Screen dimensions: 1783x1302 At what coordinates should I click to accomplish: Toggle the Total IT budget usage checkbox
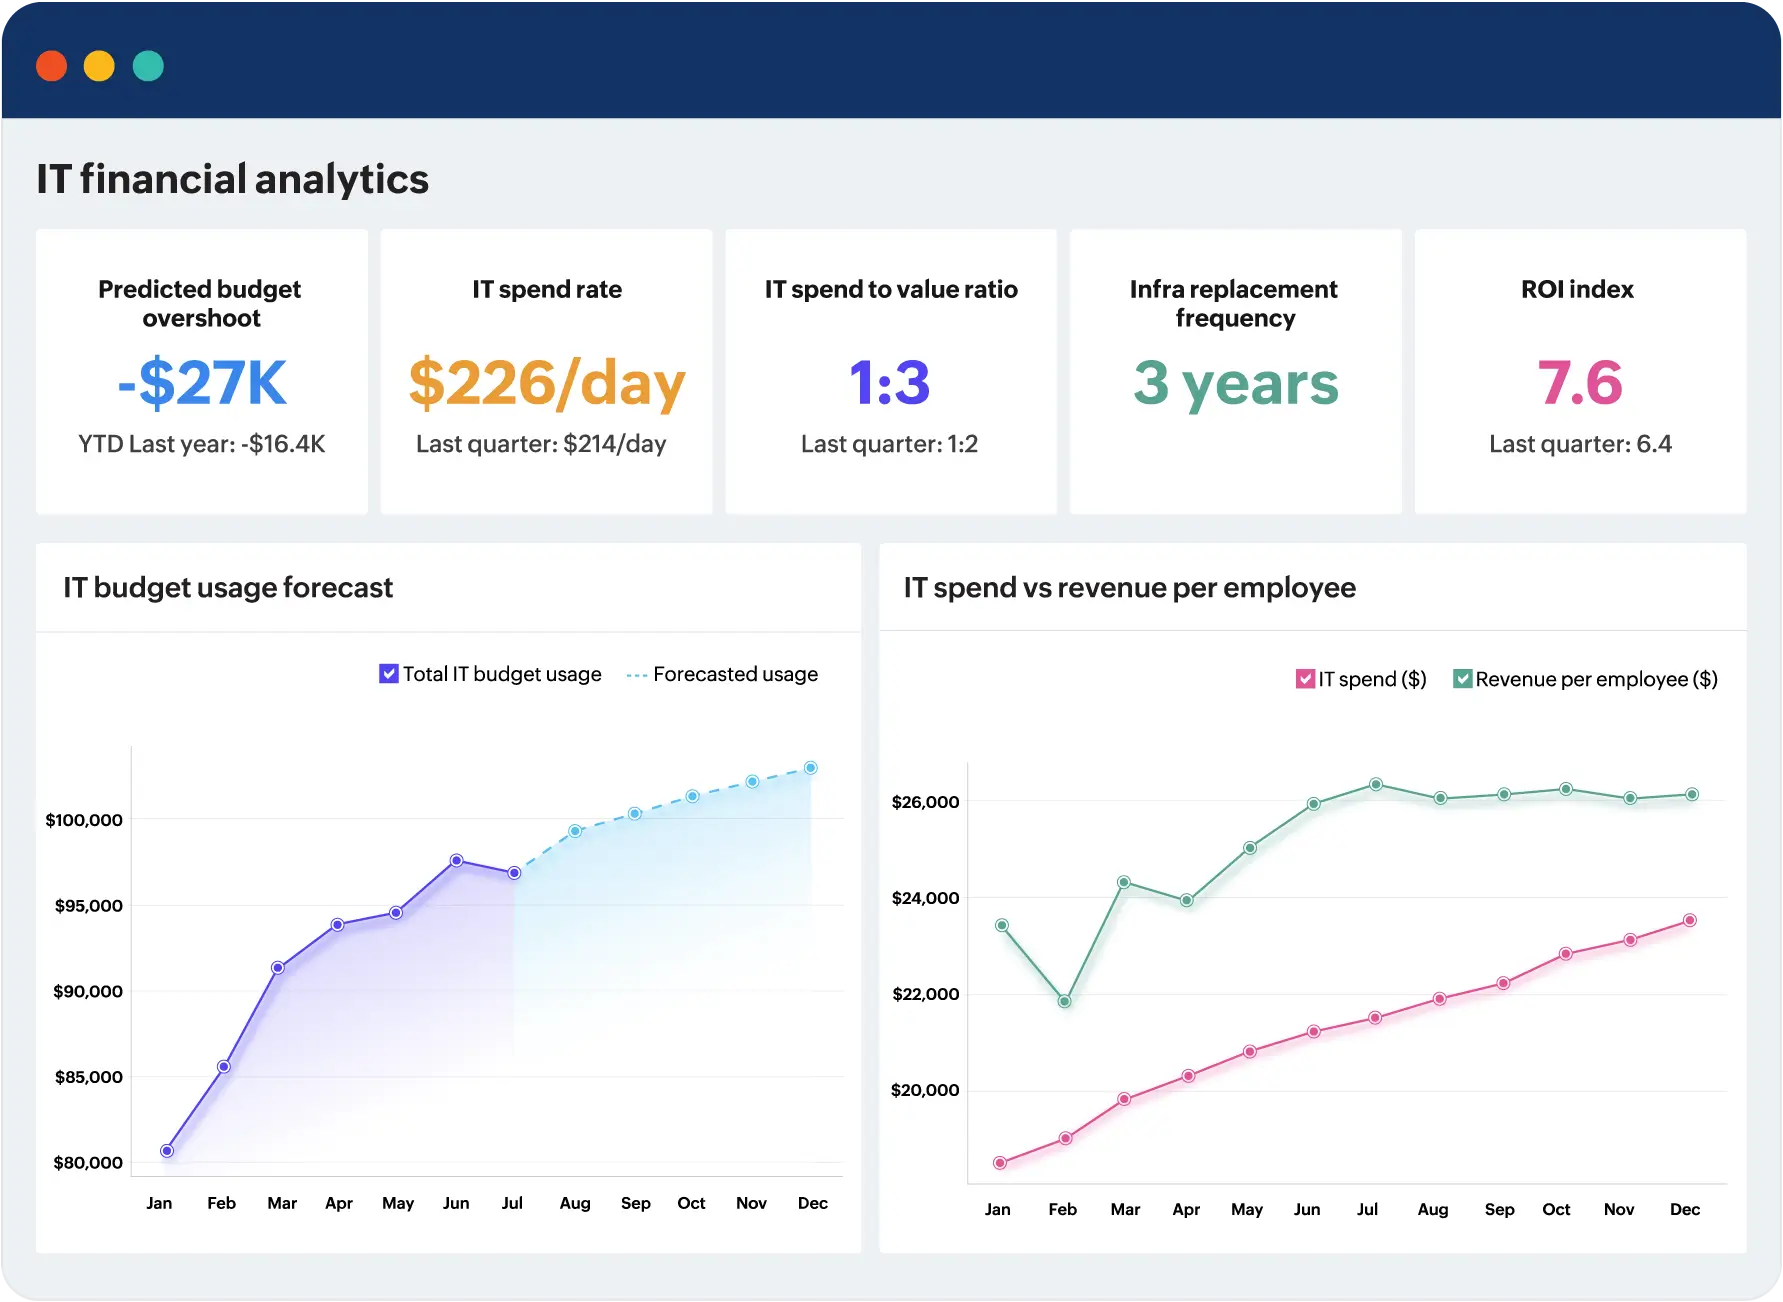pos(389,674)
